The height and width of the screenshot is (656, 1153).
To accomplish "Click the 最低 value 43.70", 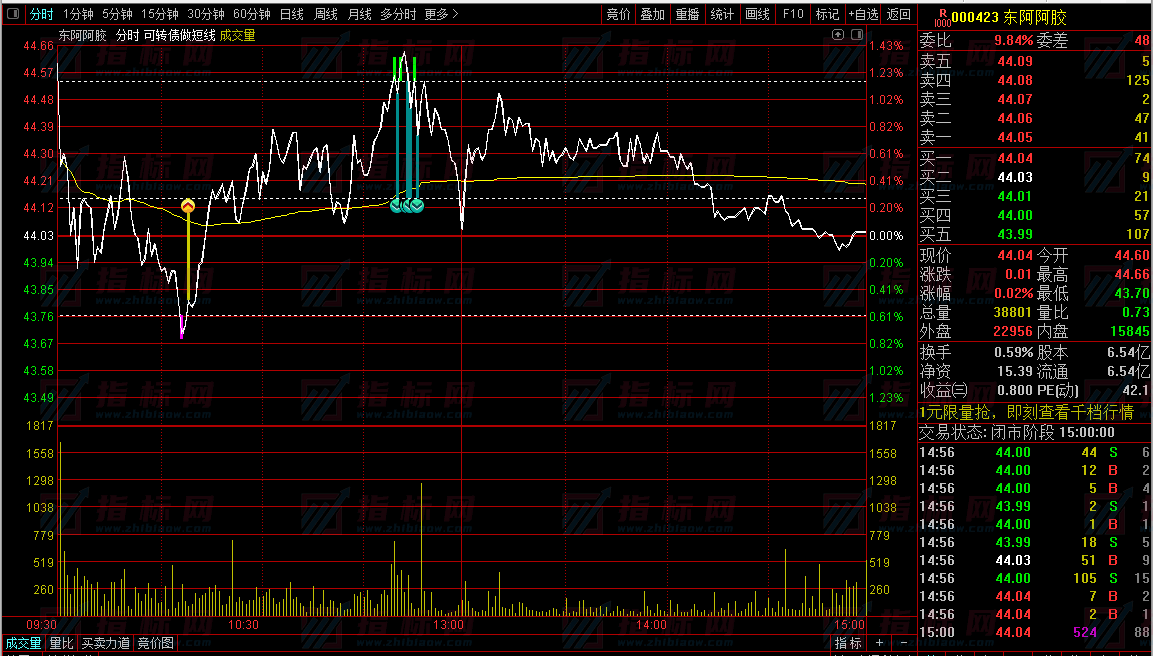I will point(1132,294).
